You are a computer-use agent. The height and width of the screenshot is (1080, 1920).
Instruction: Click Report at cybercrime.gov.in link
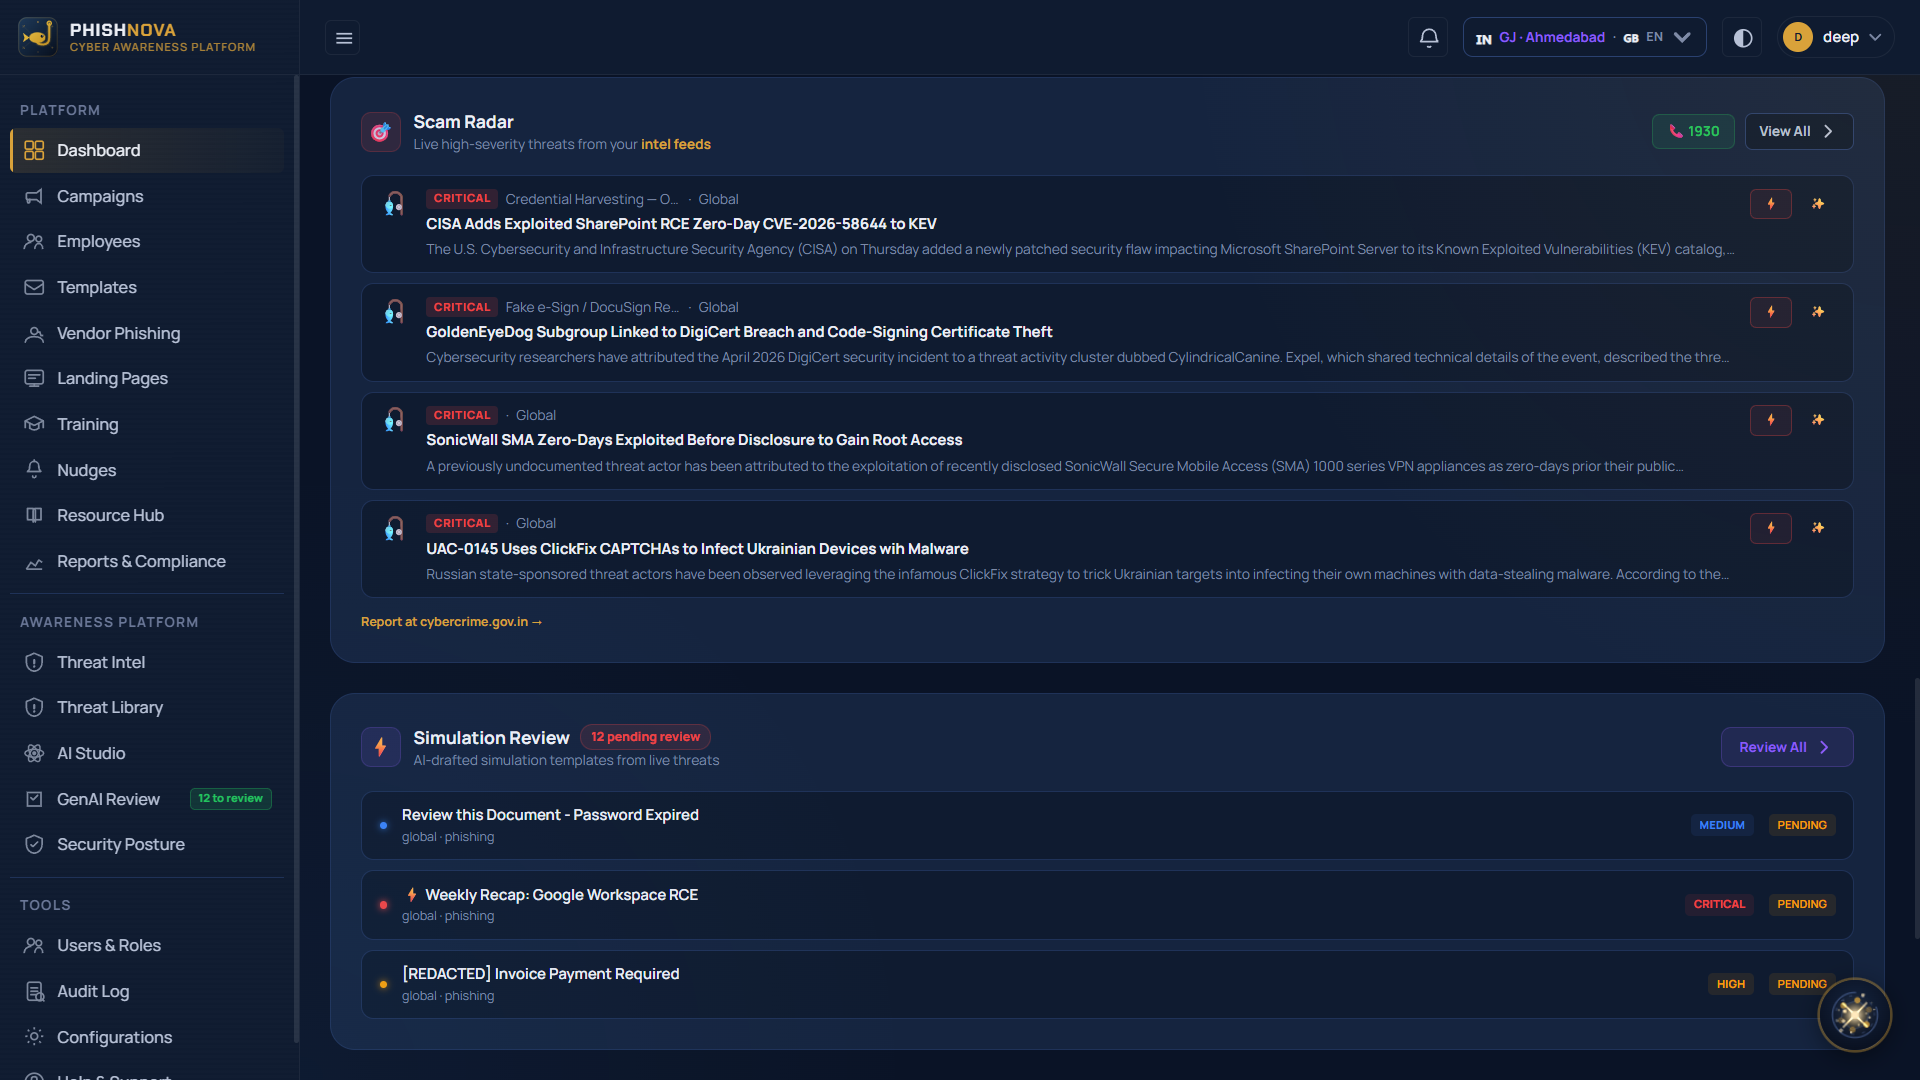(451, 622)
